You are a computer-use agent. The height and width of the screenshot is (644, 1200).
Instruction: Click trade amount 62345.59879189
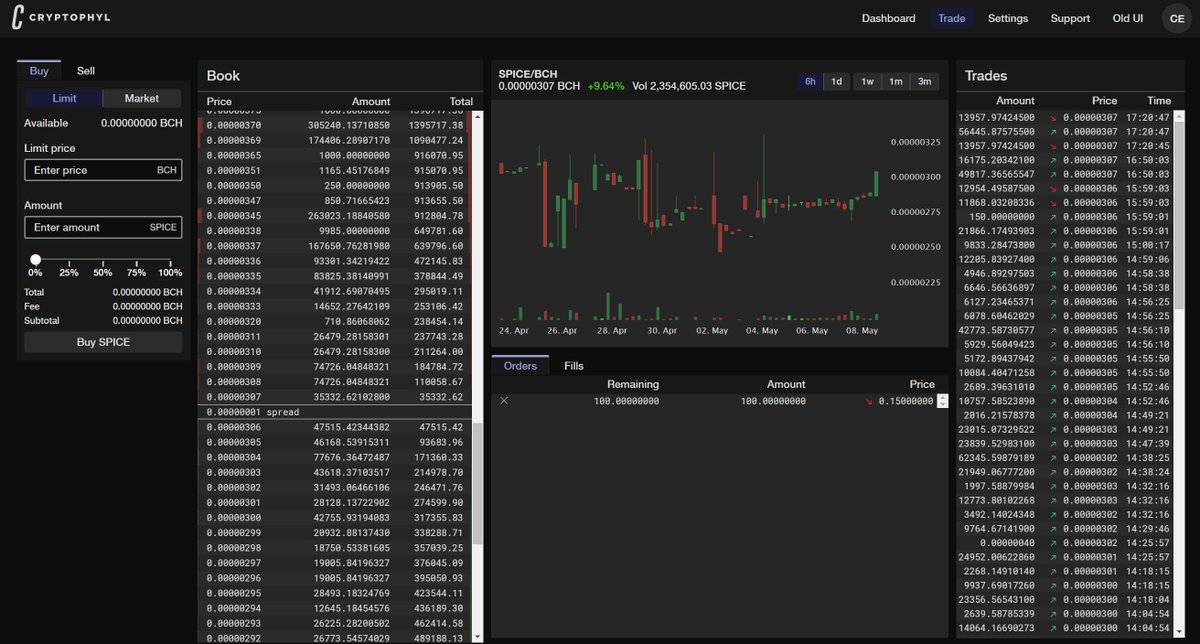[996, 457]
